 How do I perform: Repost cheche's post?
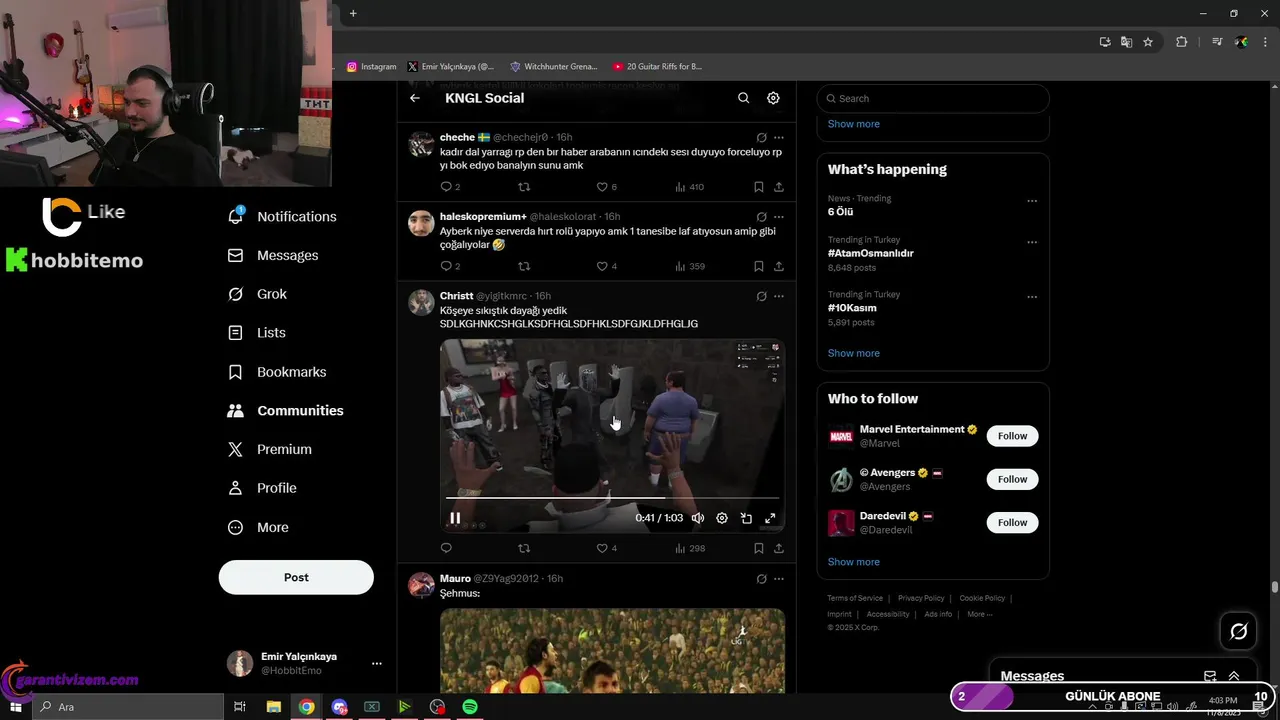tap(524, 187)
